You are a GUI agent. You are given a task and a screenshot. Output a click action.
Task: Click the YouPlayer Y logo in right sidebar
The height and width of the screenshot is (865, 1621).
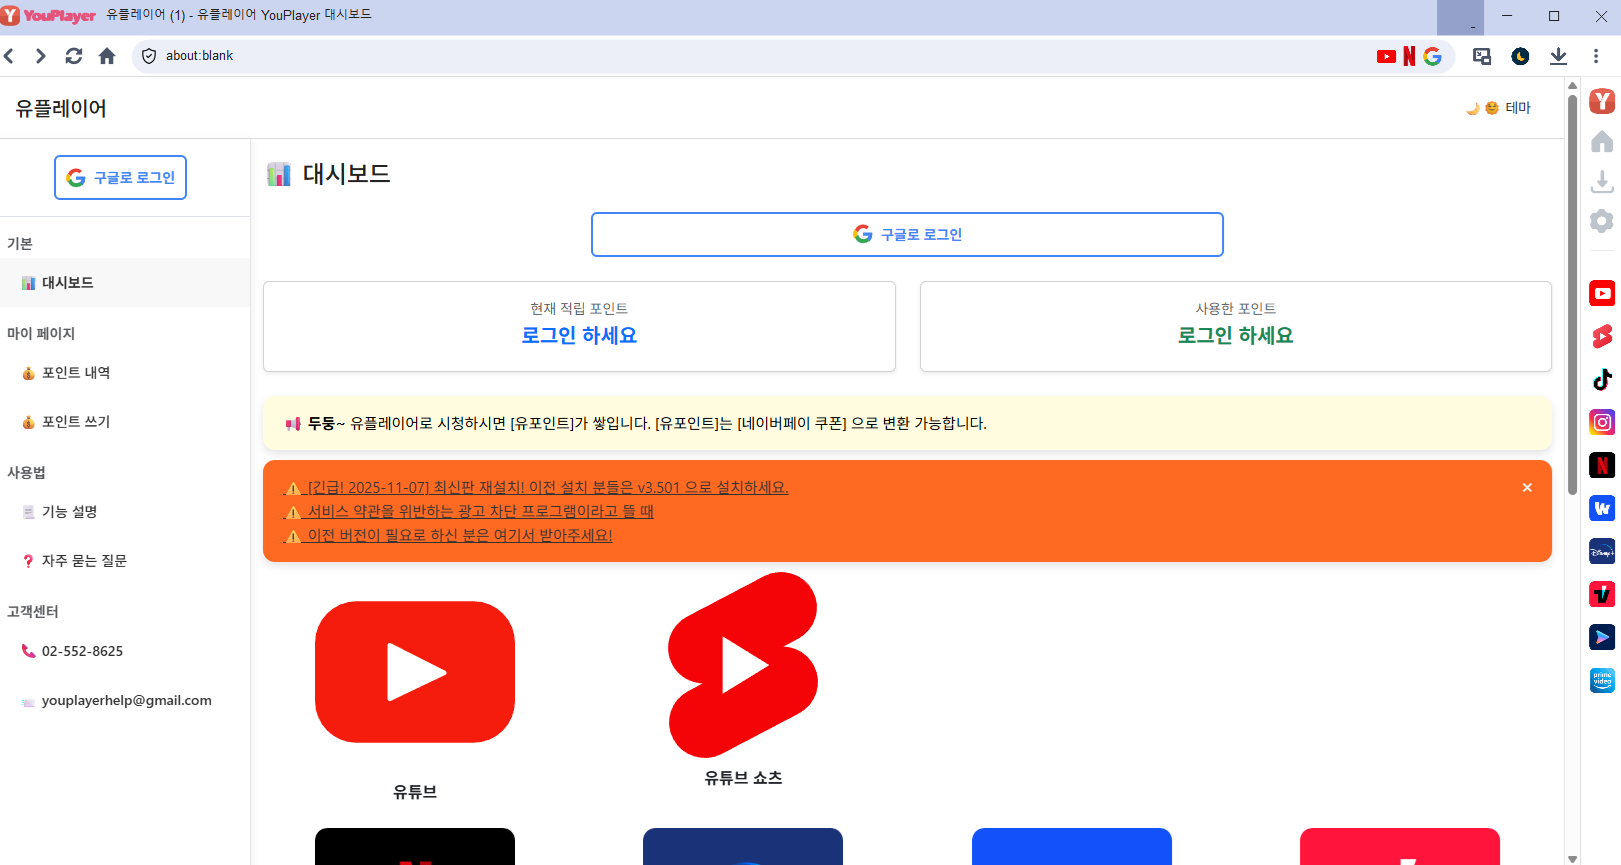point(1602,101)
